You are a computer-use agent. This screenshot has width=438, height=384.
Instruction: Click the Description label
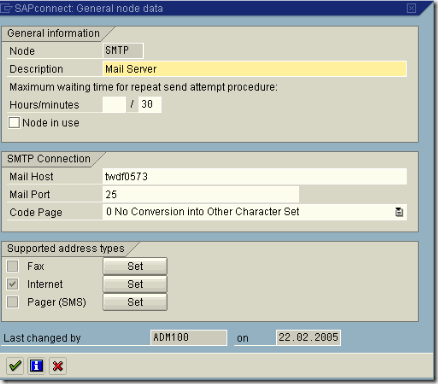tap(36, 69)
